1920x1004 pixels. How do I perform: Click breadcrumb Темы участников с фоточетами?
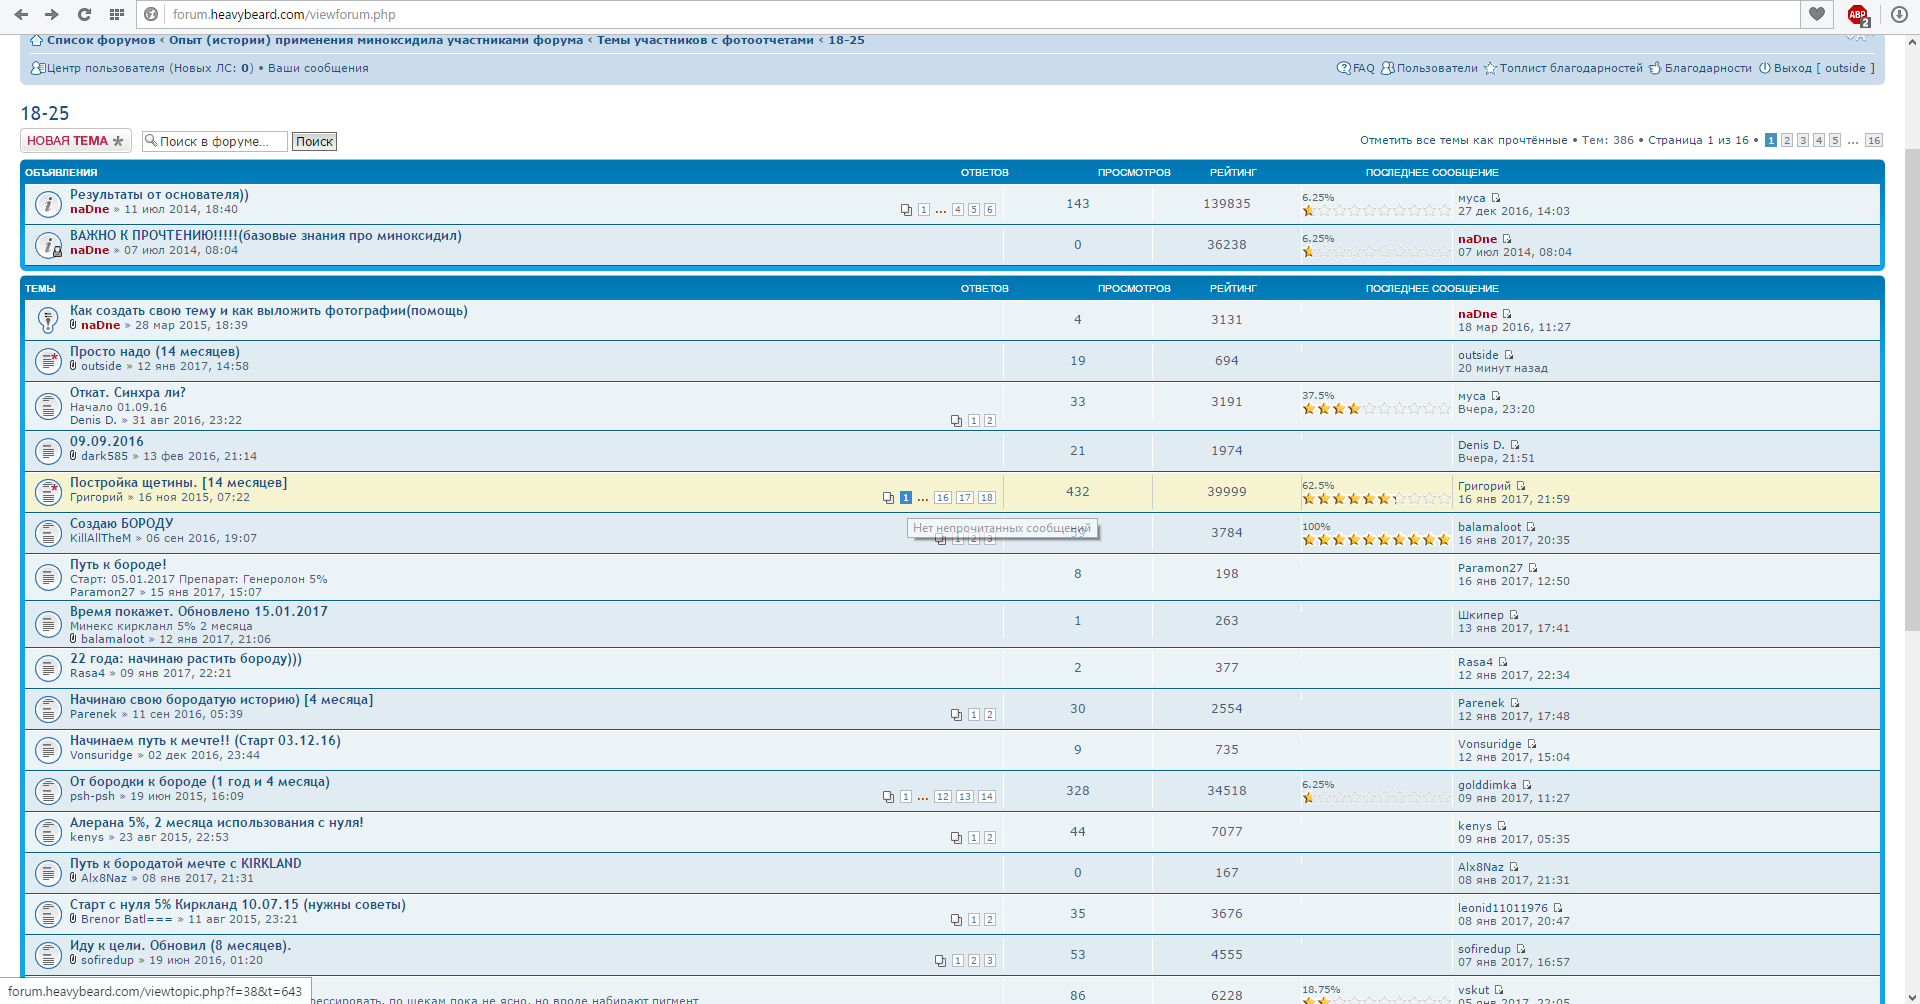pos(705,40)
